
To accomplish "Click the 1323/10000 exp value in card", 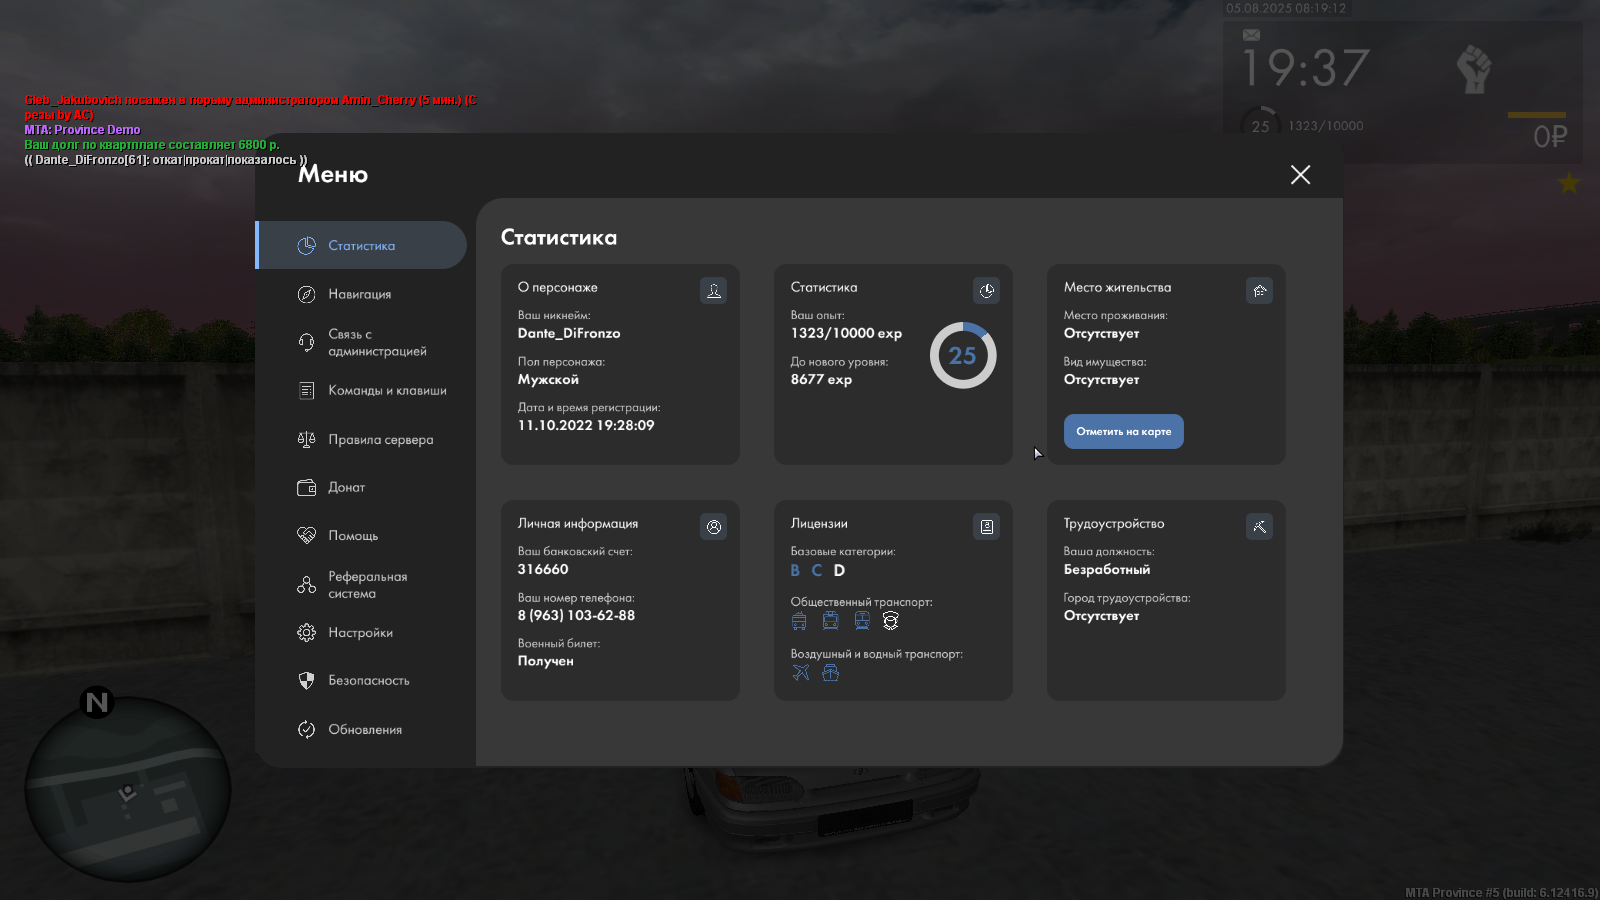I will [x=846, y=334].
